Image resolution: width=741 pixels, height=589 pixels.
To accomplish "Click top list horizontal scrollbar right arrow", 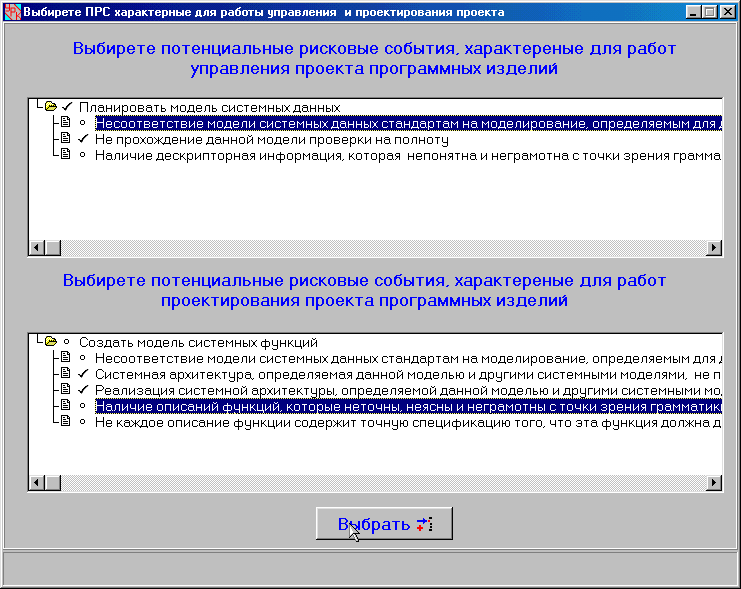I will (x=714, y=247).
